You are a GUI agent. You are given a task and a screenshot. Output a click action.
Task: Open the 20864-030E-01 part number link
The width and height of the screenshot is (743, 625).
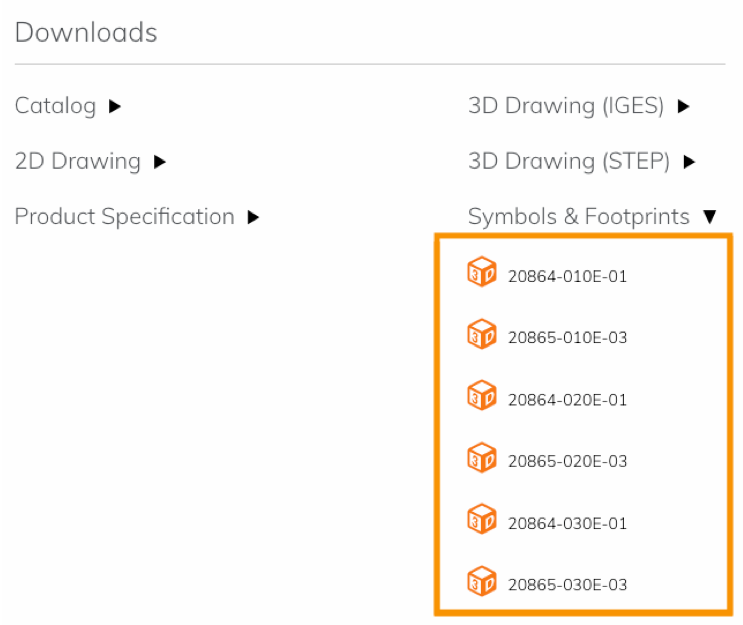(x=567, y=524)
